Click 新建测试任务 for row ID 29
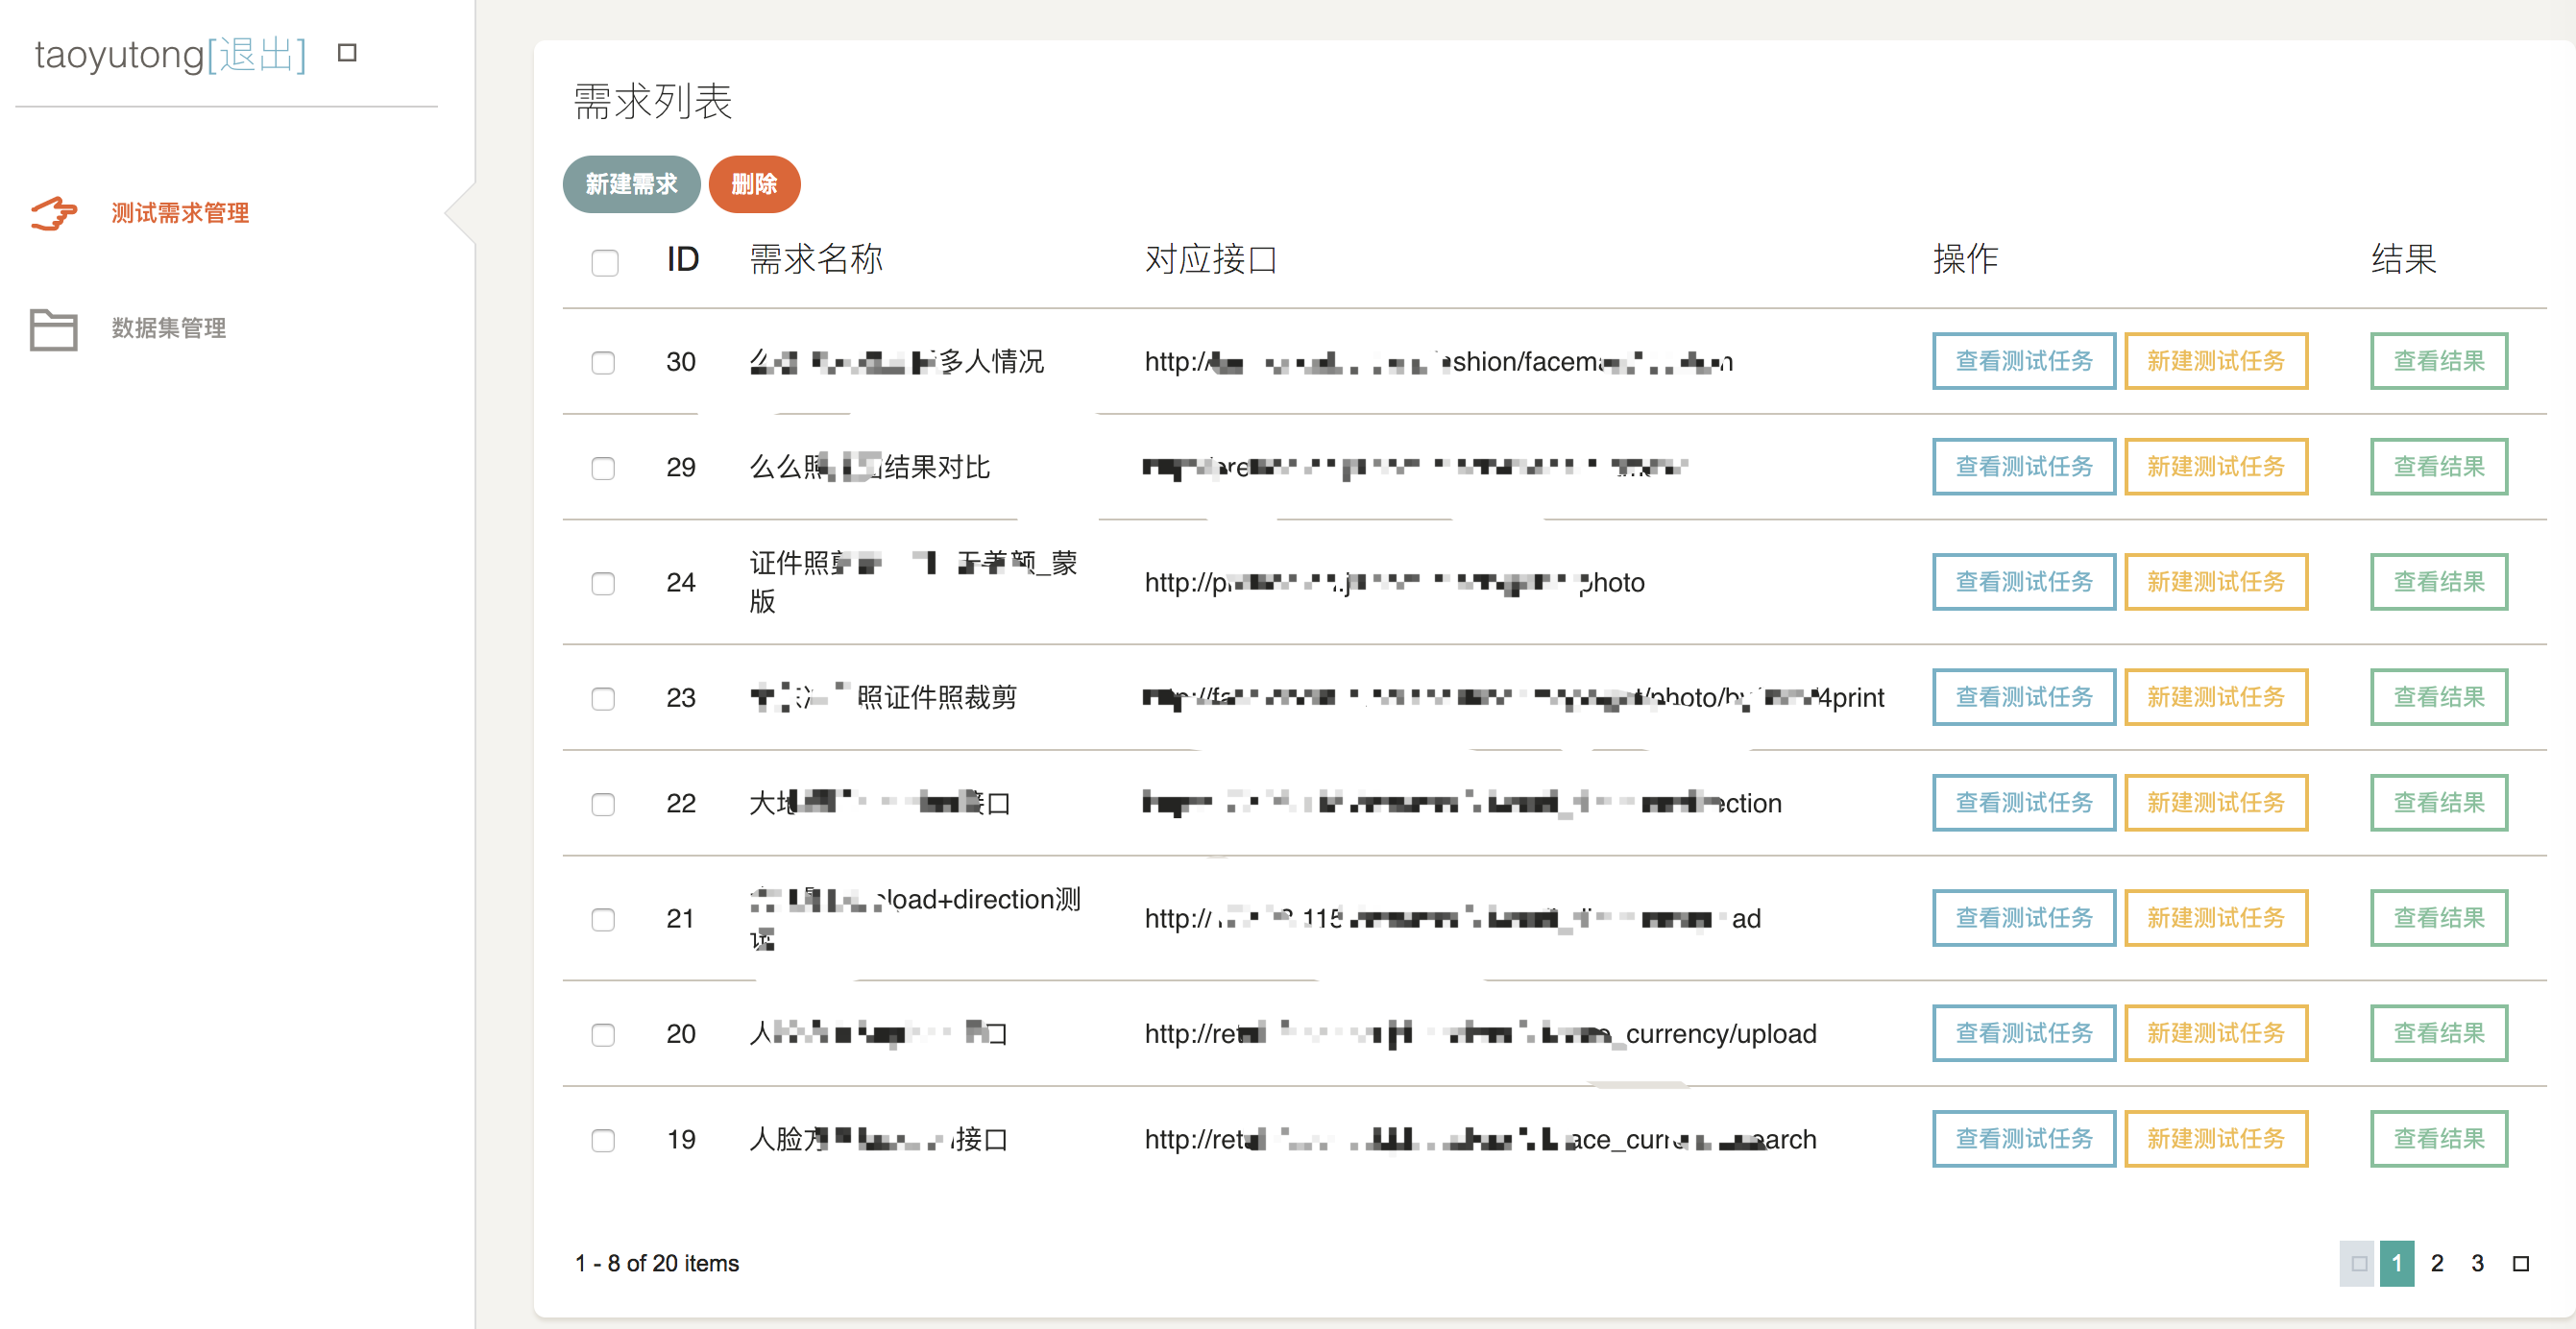The height and width of the screenshot is (1329, 2576). click(2216, 467)
